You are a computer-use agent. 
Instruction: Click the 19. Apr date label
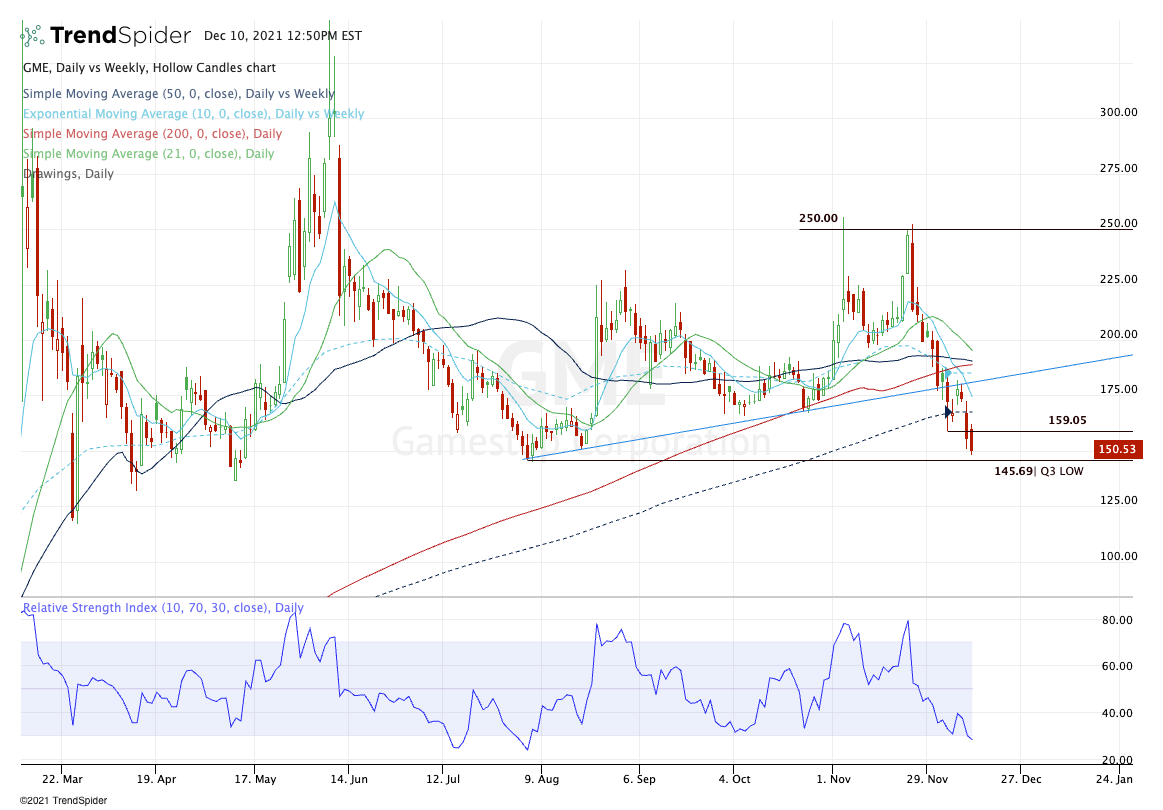157,779
